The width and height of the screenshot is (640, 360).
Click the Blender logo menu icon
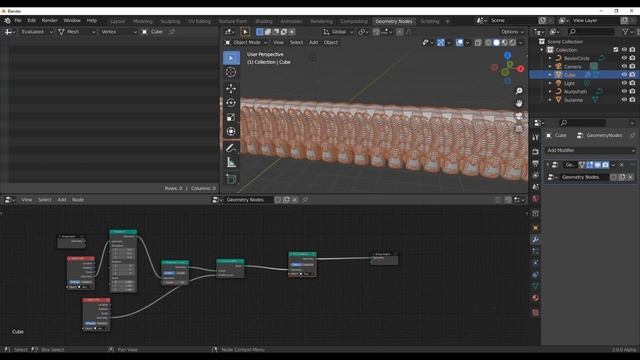tap(7, 20)
